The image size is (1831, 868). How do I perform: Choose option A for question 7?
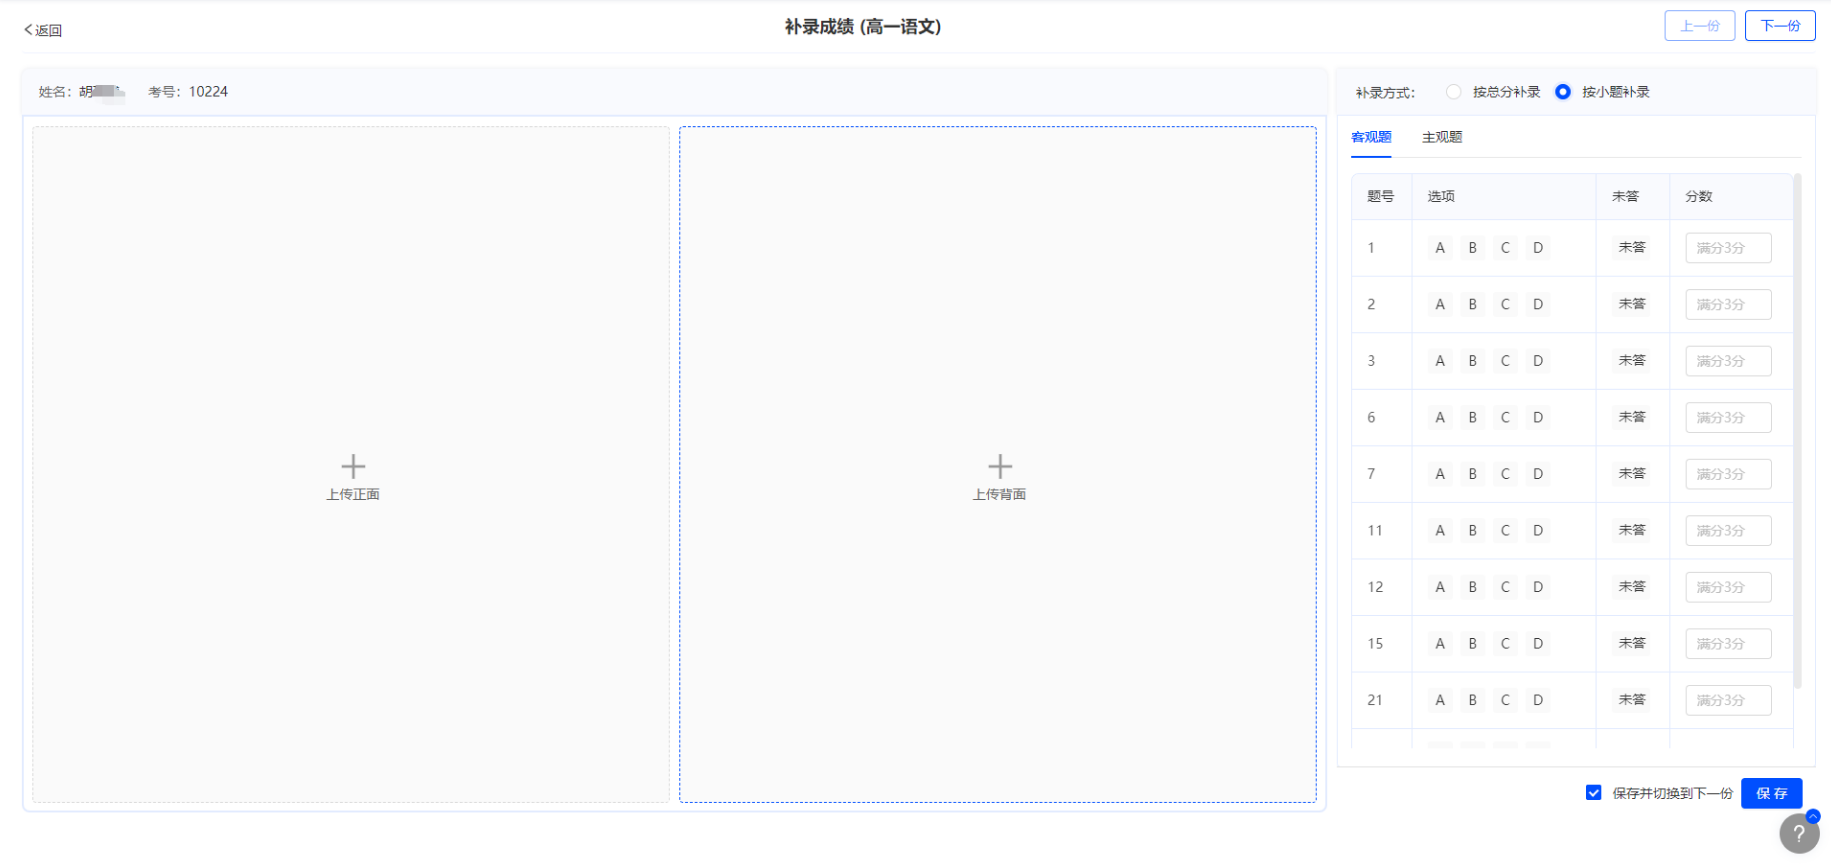pyautogui.click(x=1440, y=474)
